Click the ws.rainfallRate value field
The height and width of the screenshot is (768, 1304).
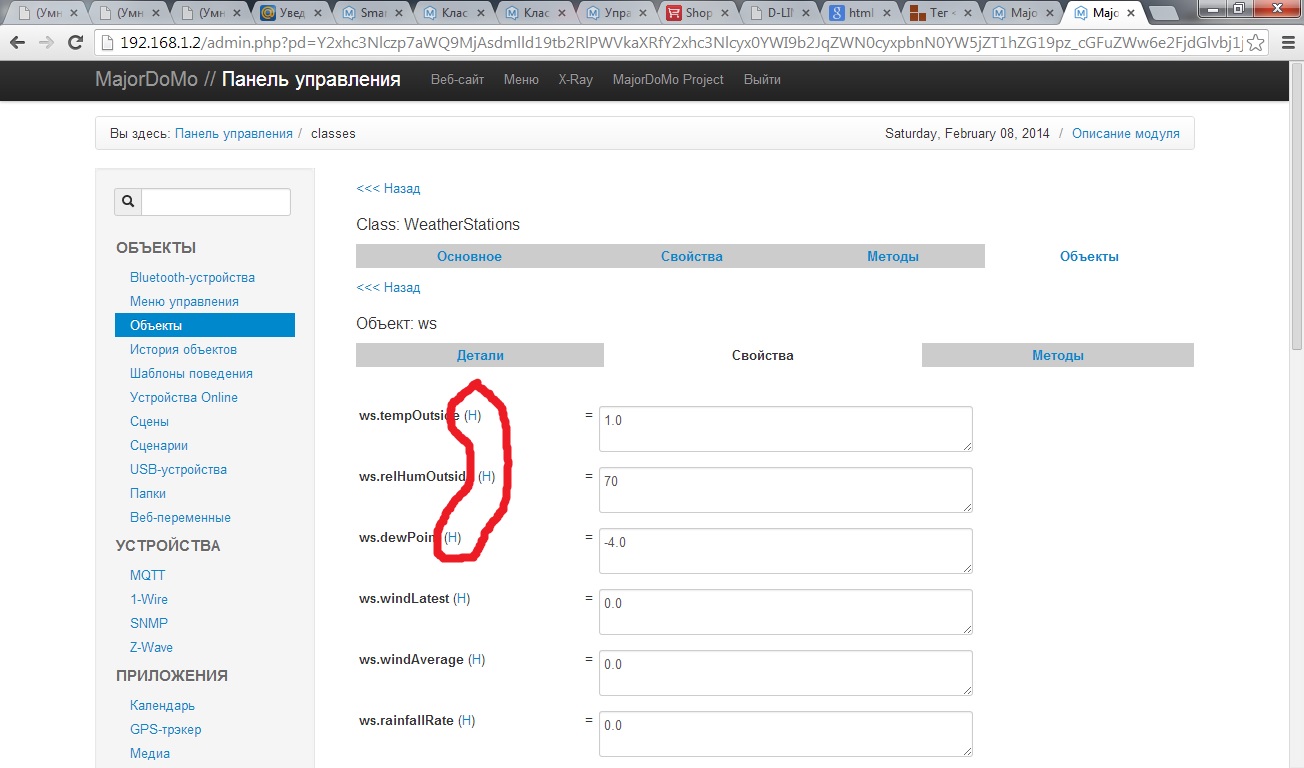(786, 734)
